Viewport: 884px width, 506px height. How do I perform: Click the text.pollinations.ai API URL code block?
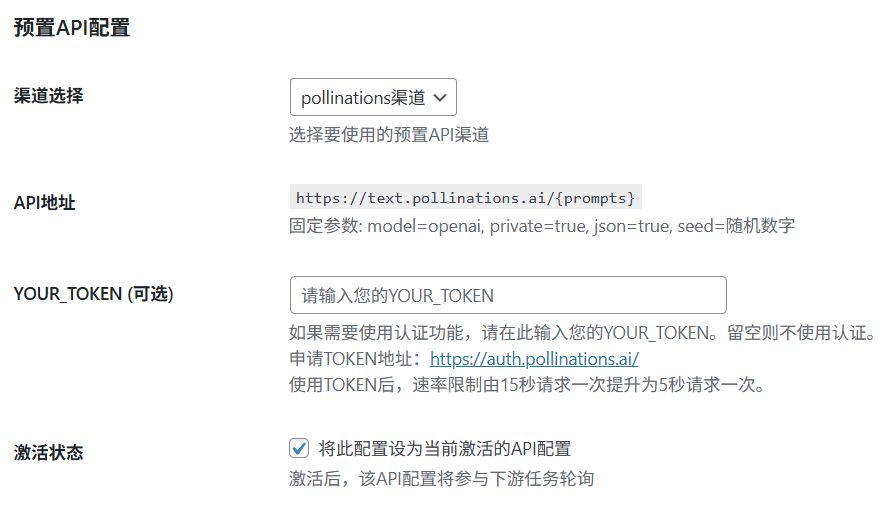pyautogui.click(x=465, y=197)
